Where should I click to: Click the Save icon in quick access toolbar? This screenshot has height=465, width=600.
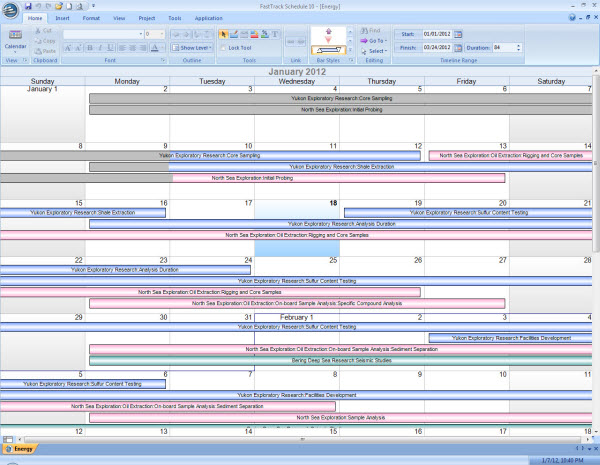[28, 5]
